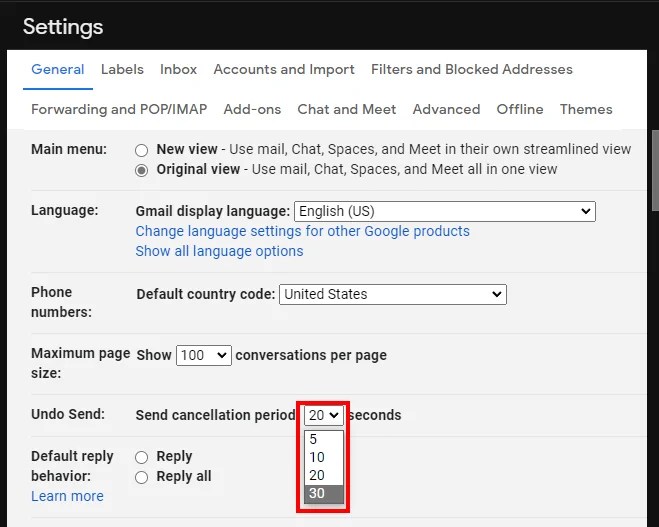Switch to the Inbox tab
This screenshot has height=527, width=659.
(178, 69)
